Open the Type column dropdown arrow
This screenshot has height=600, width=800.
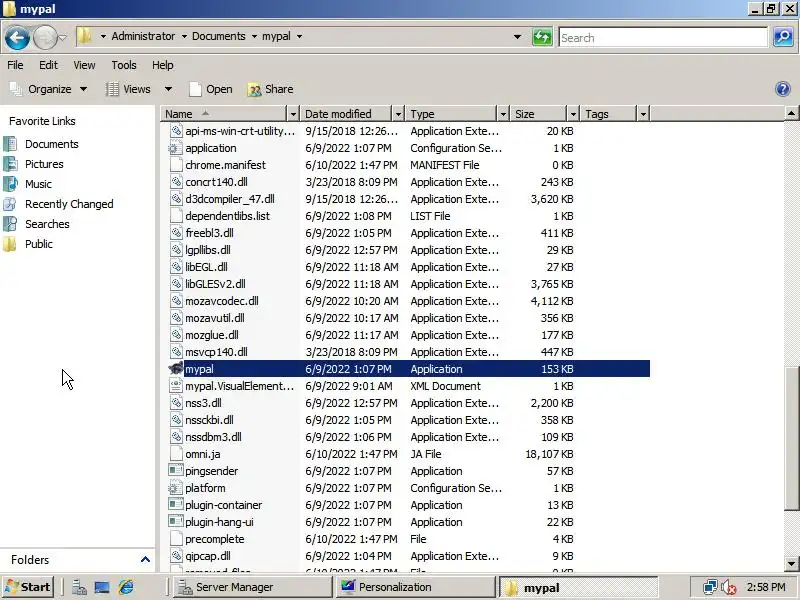(503, 114)
